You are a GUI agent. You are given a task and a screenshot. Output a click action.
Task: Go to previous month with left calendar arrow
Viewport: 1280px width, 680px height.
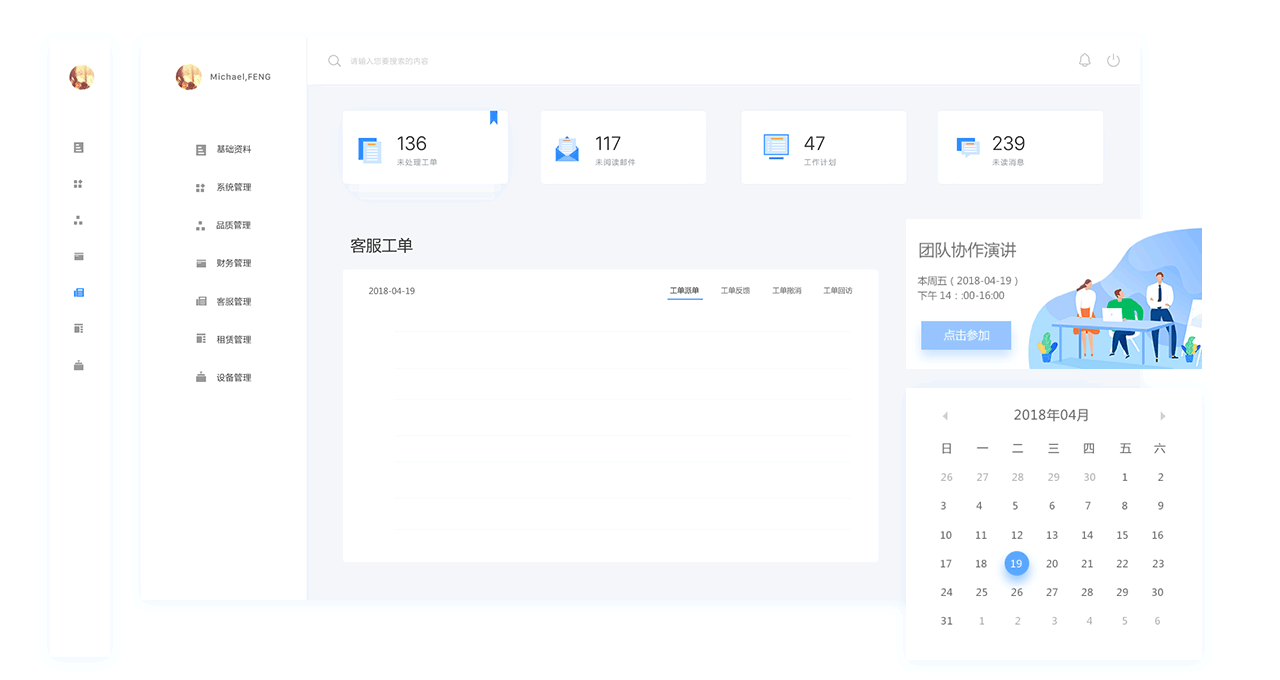pos(946,416)
